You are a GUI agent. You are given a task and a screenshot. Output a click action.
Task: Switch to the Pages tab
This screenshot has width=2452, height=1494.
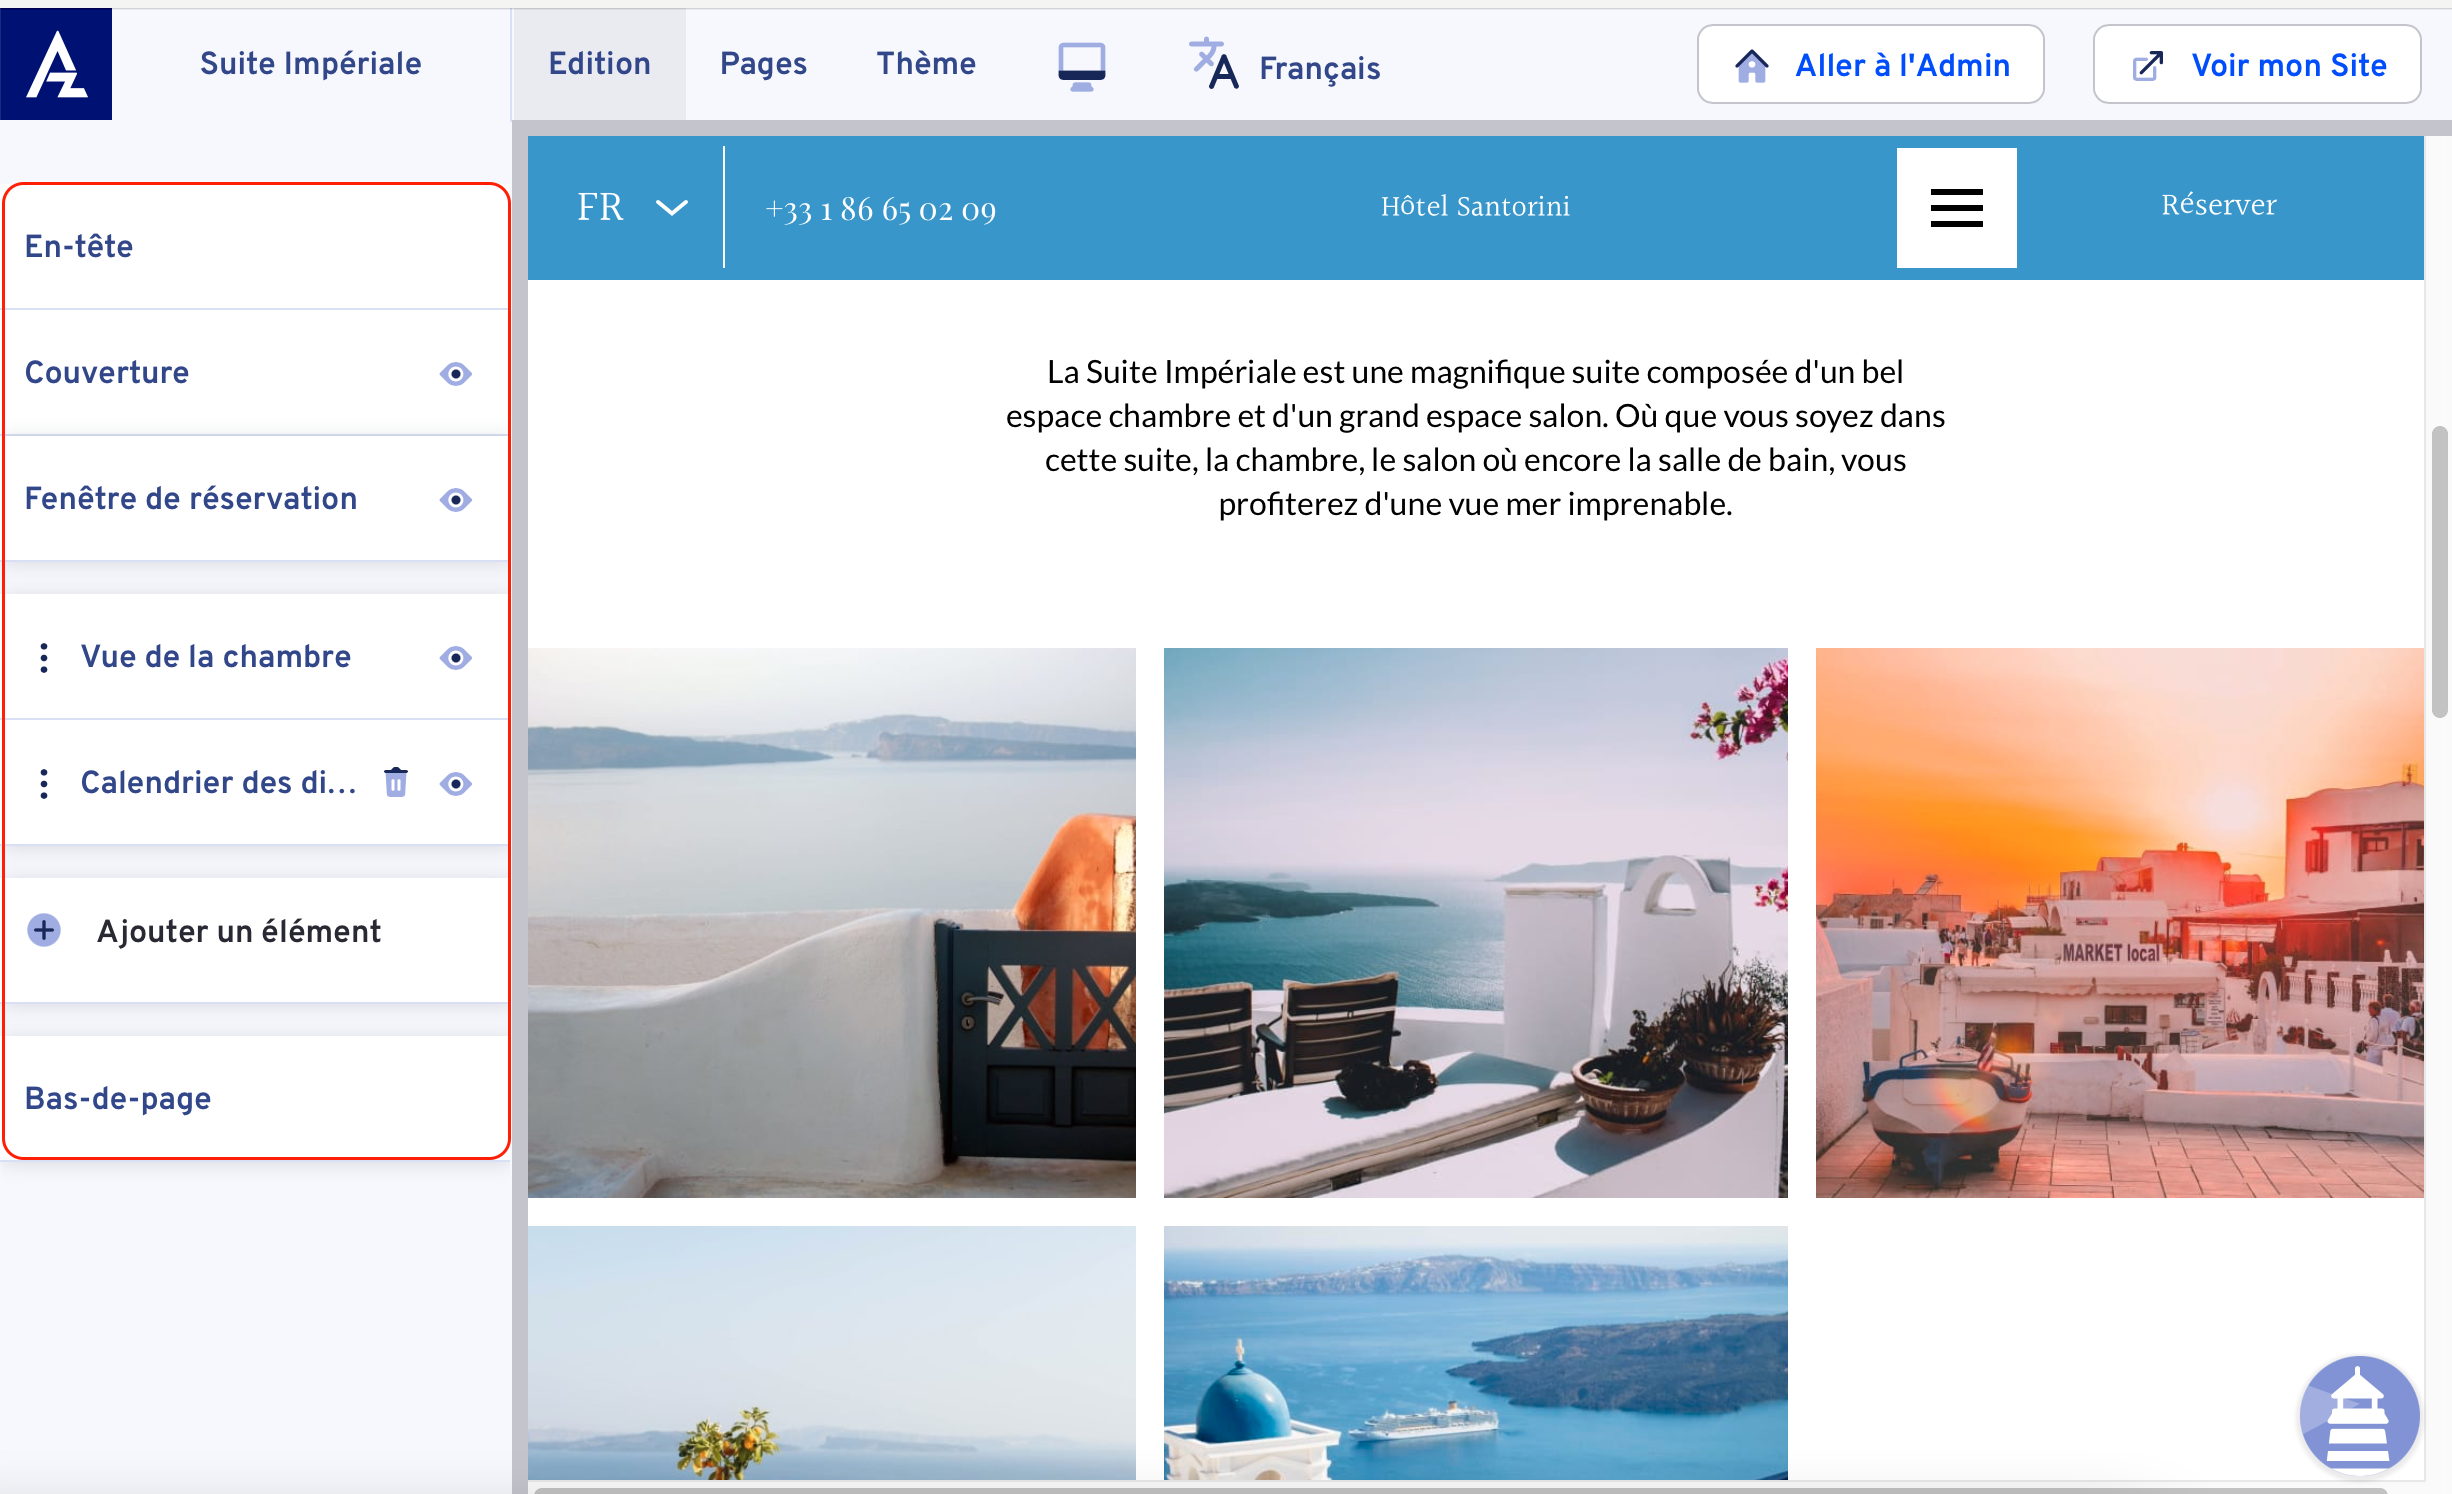tap(763, 64)
